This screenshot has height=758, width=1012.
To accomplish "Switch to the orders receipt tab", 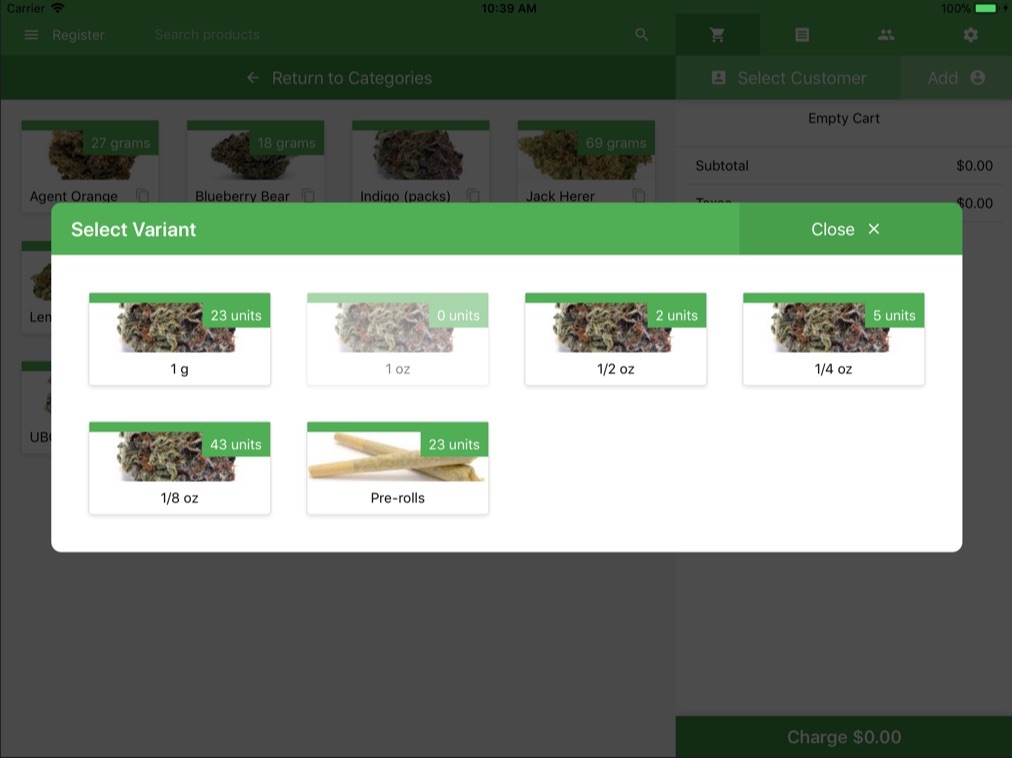I will coord(802,35).
